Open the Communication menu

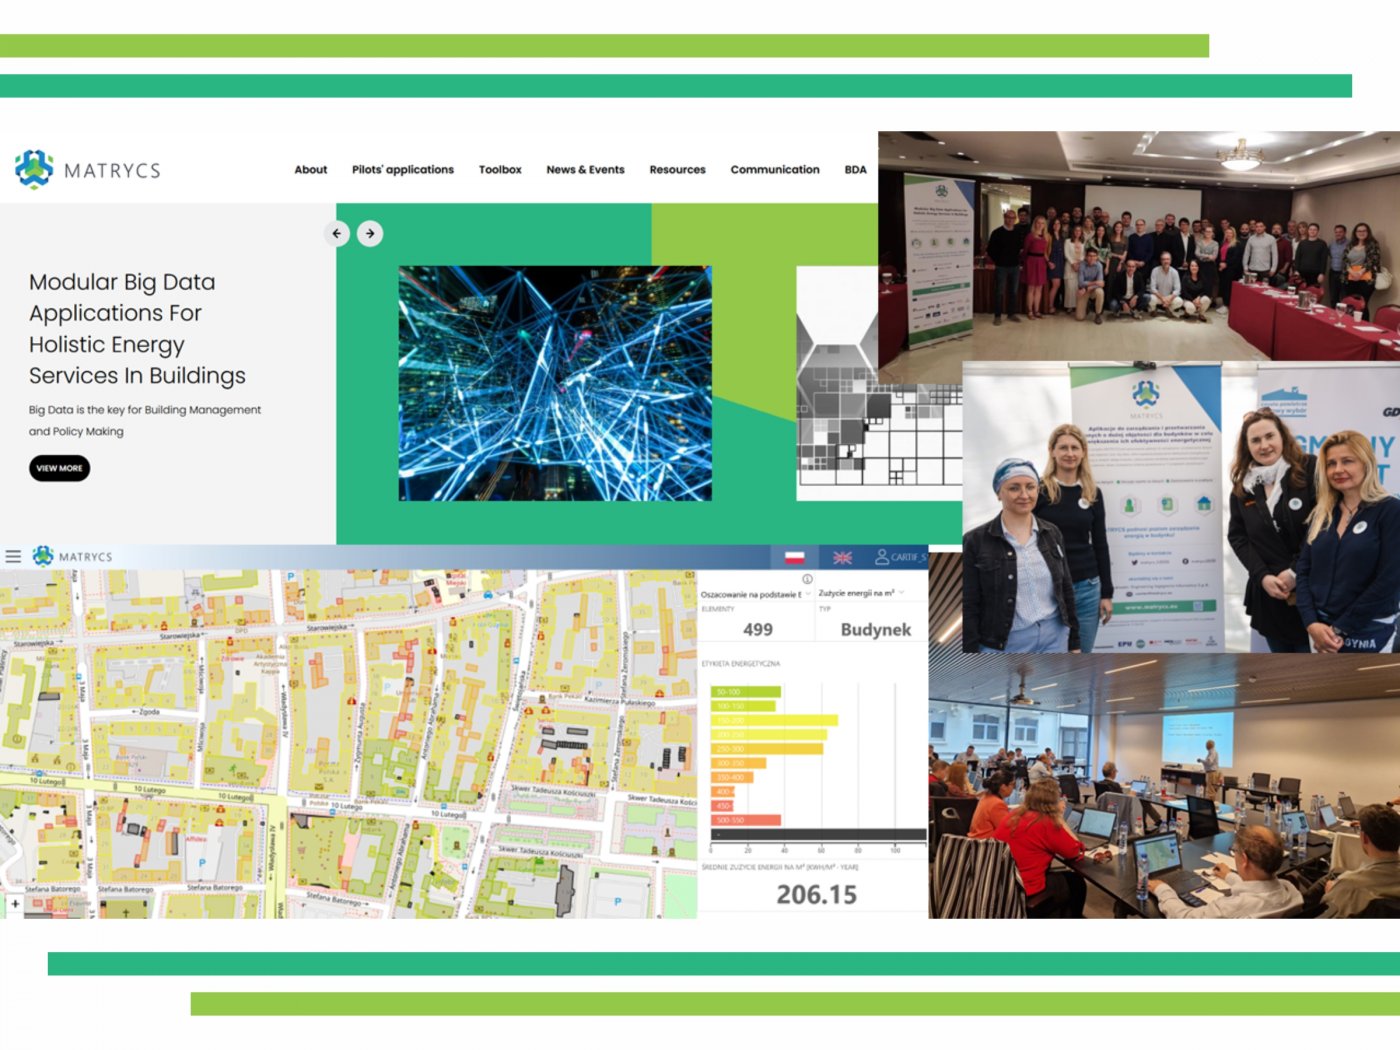point(775,170)
